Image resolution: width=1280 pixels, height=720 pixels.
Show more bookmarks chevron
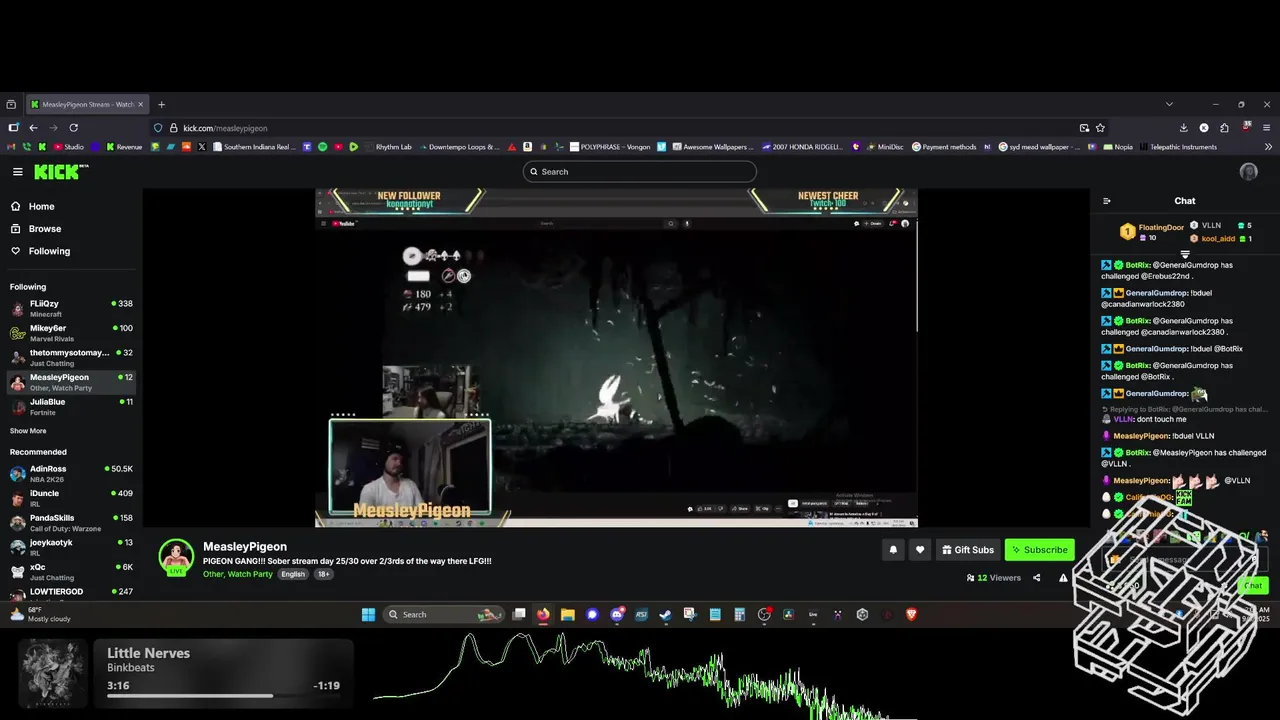tap(1268, 147)
